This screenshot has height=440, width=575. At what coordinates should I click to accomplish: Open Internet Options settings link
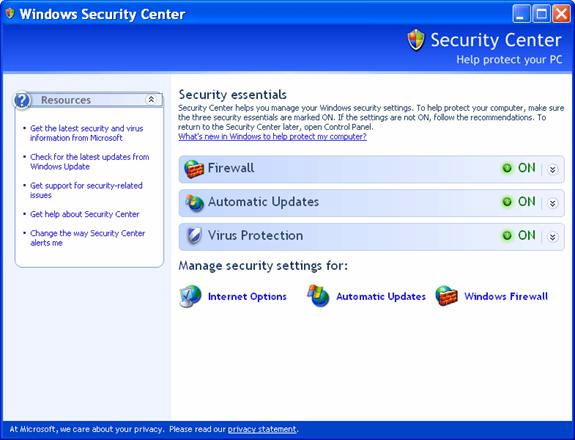pos(247,296)
